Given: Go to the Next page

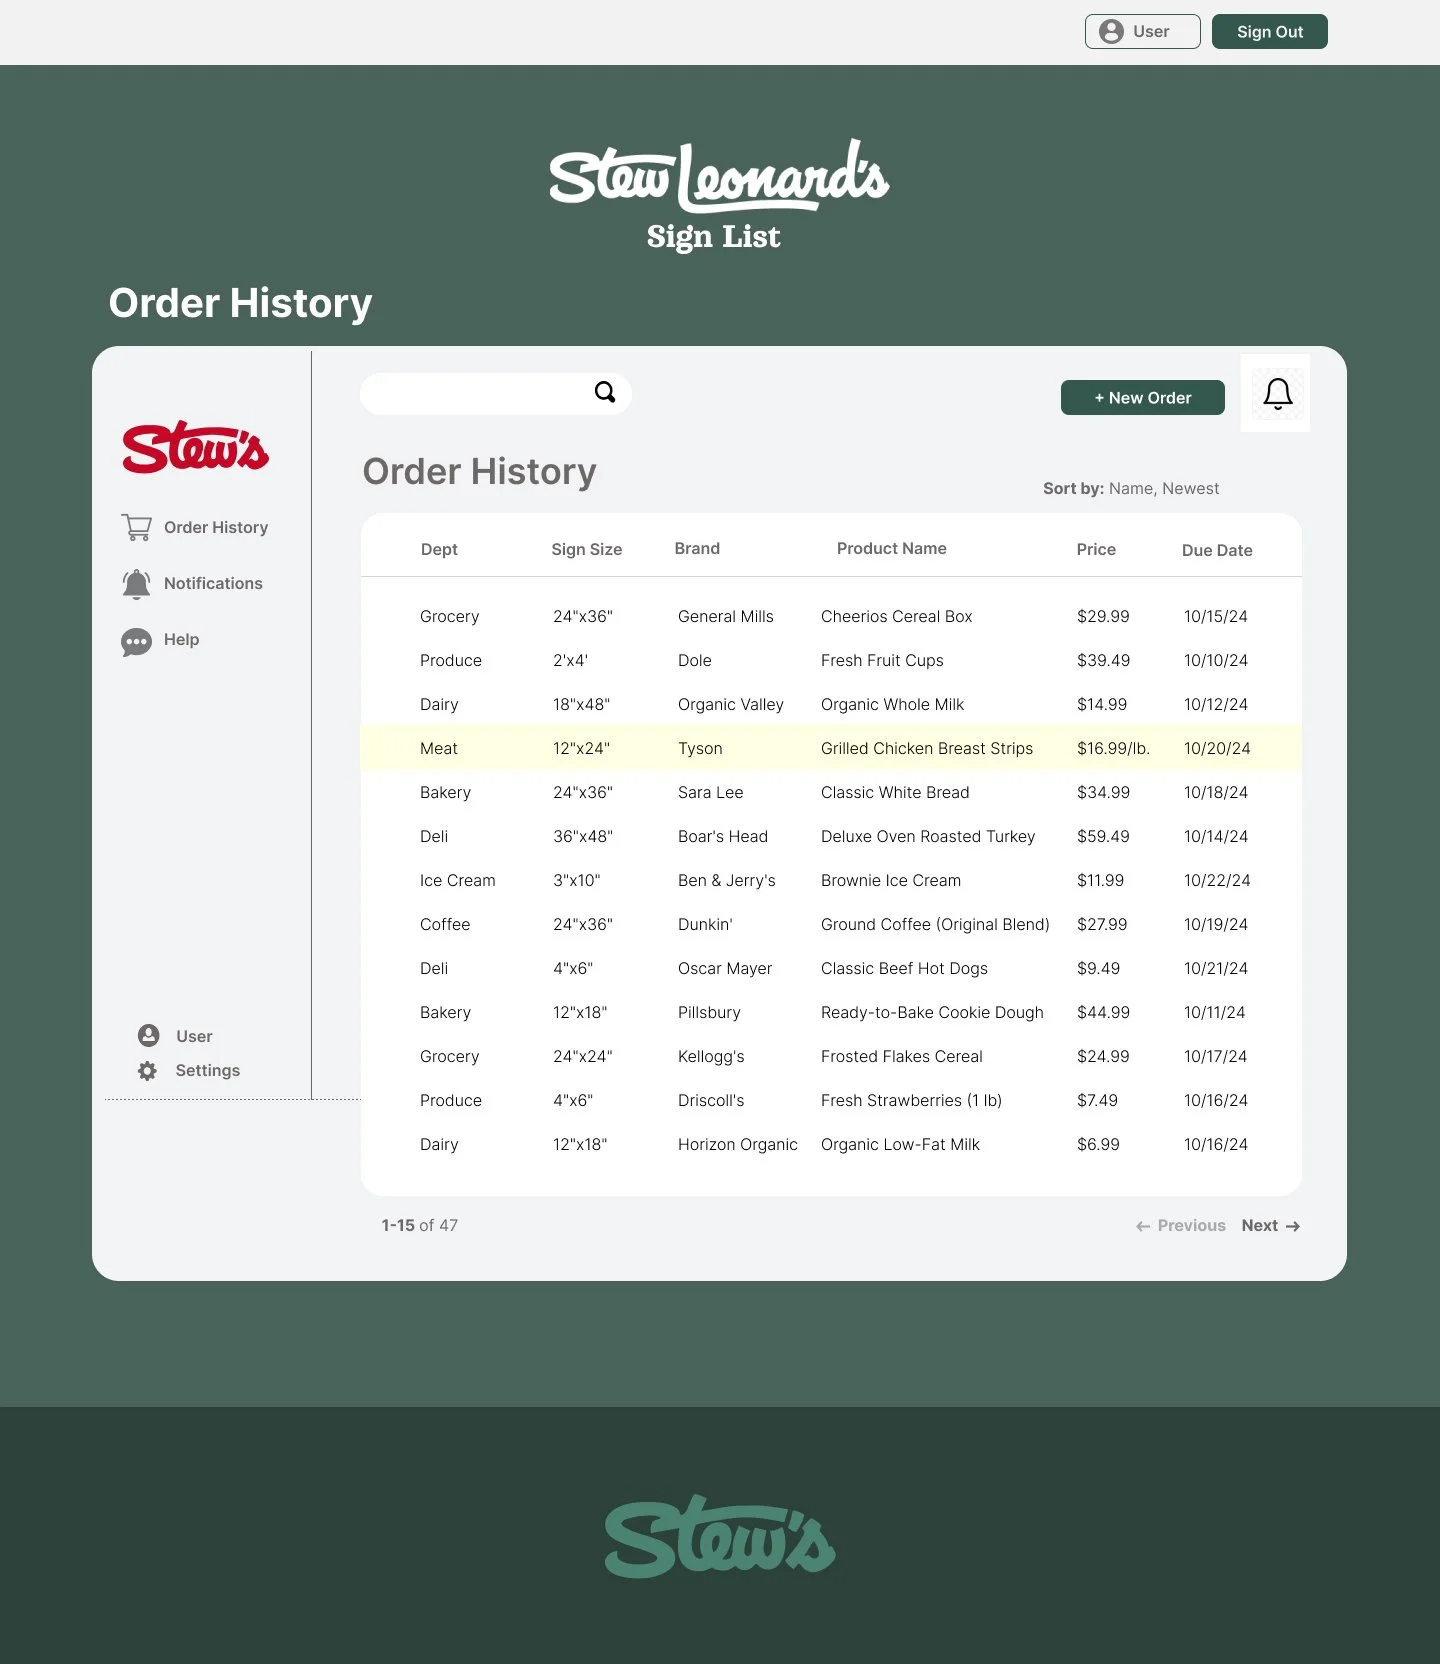Looking at the screenshot, I should (1270, 1226).
